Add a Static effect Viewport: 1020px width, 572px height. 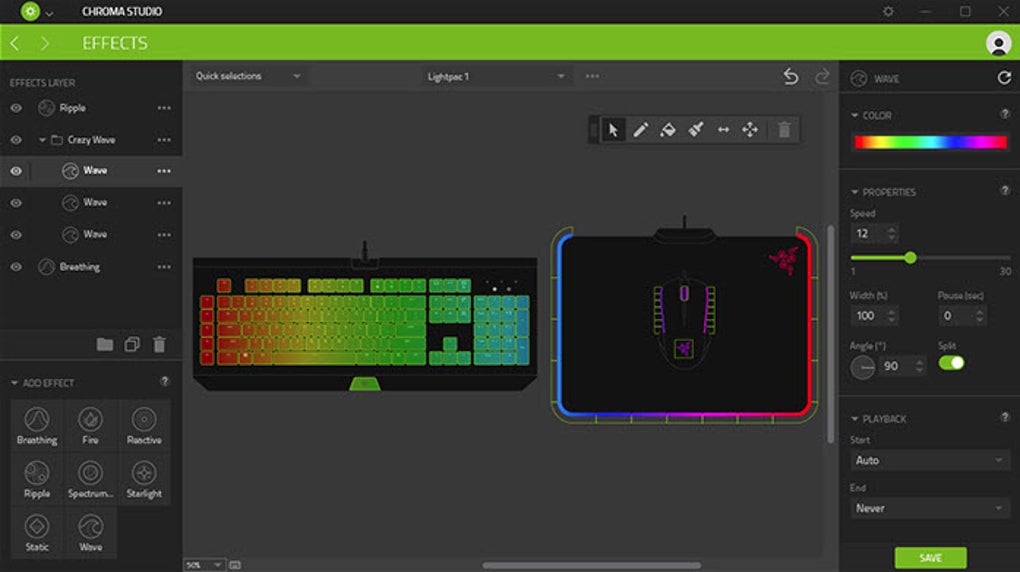pos(37,532)
